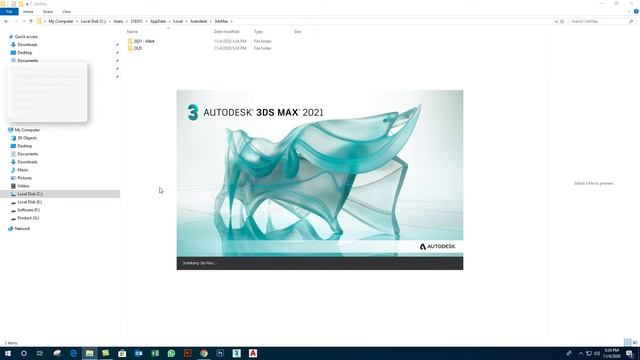The height and width of the screenshot is (360, 640).
Task: Open 3ds Max taskbar icon
Action: 236,353
